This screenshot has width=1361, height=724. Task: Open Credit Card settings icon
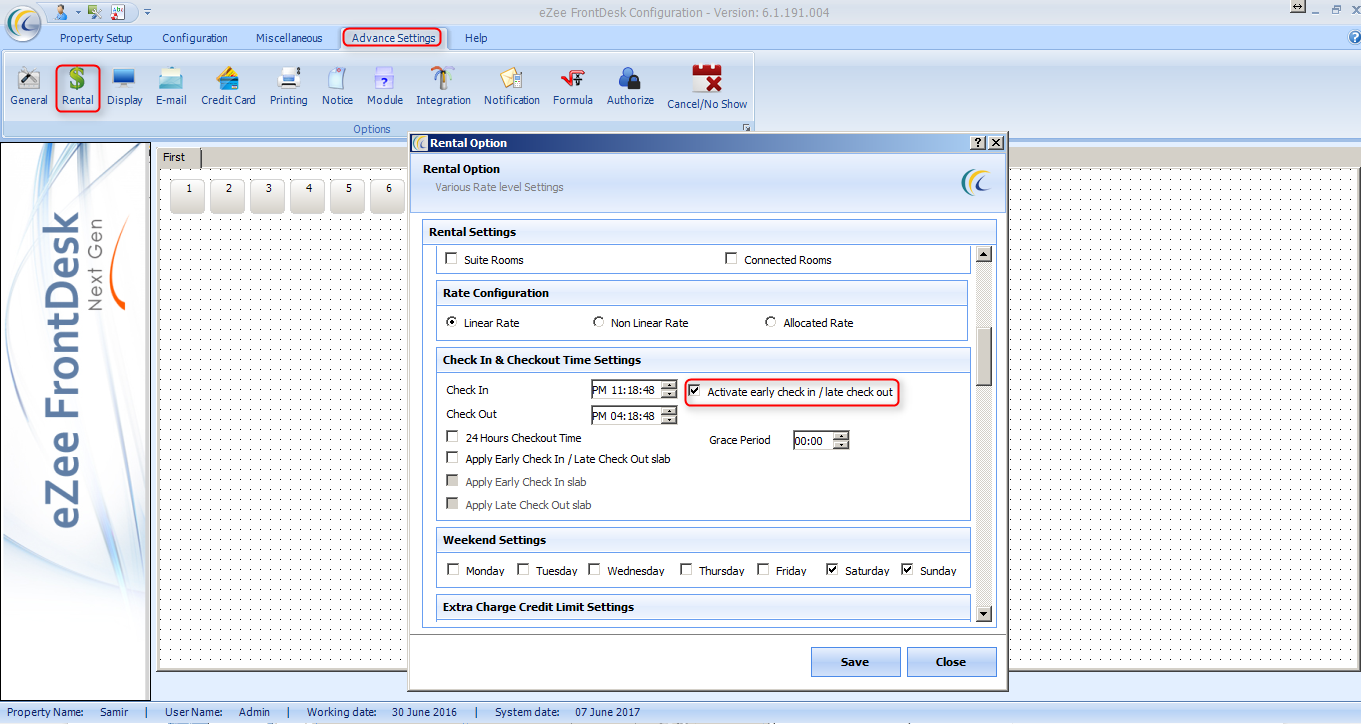(x=228, y=87)
